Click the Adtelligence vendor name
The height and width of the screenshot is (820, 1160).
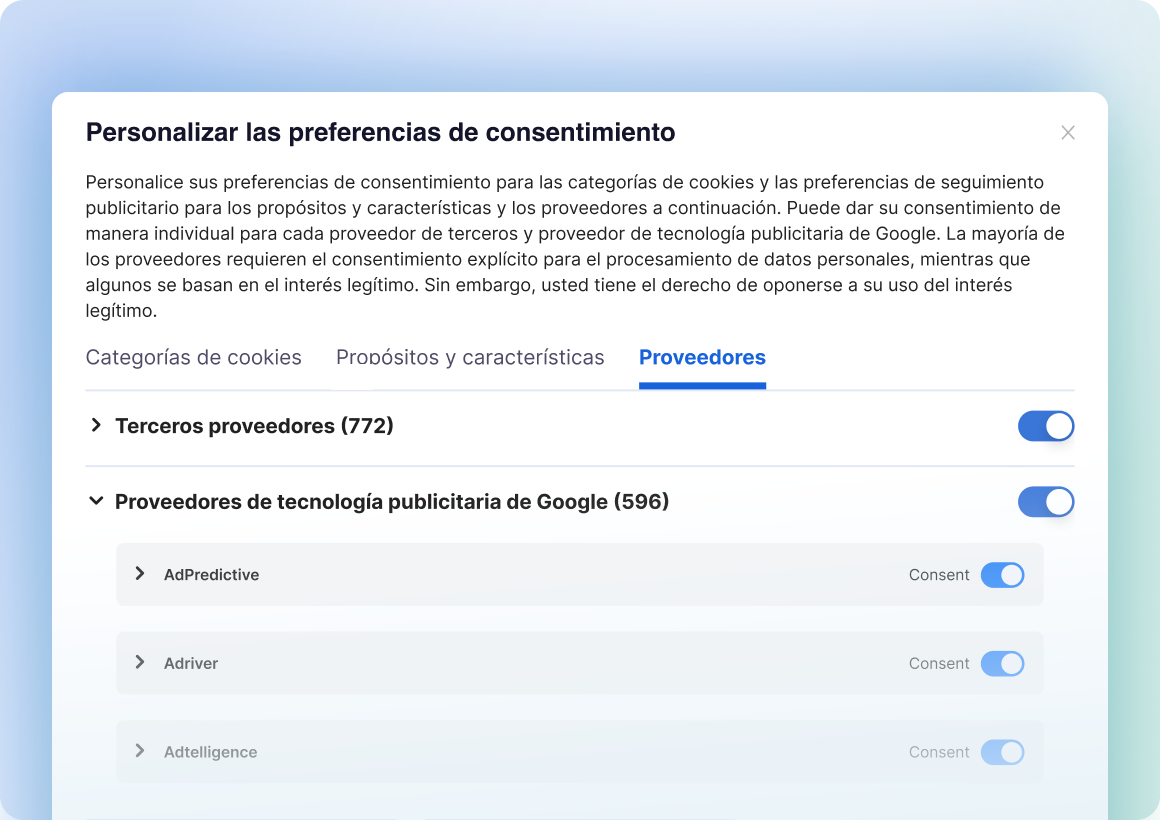point(210,752)
